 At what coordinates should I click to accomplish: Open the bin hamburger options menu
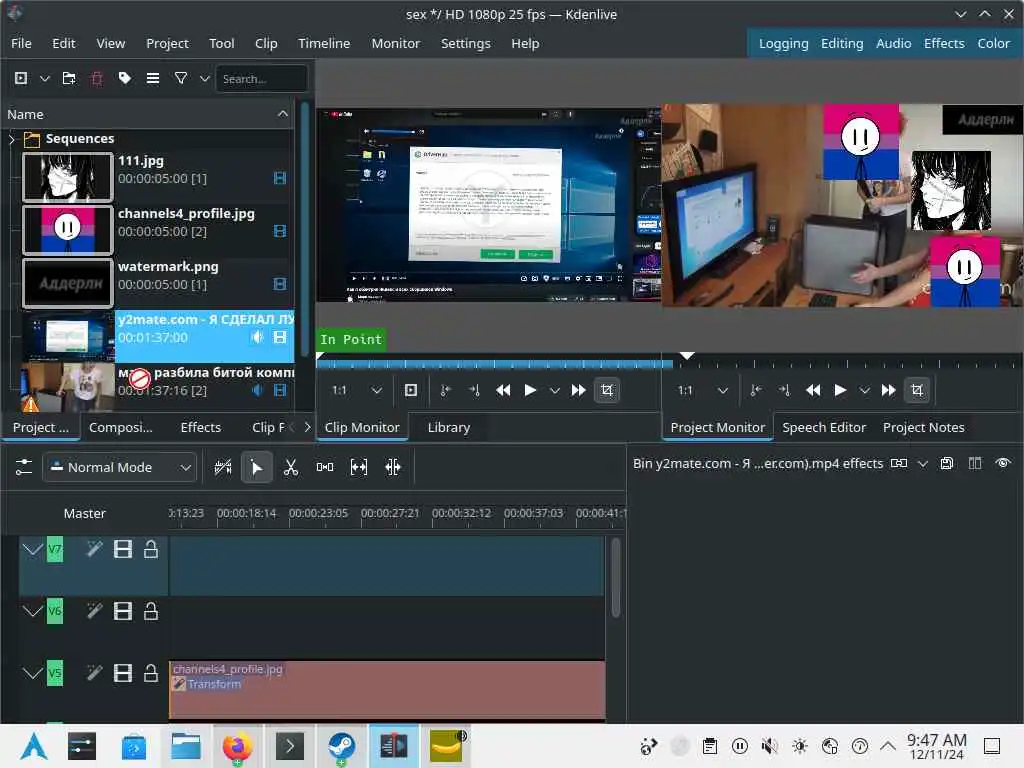(x=153, y=78)
